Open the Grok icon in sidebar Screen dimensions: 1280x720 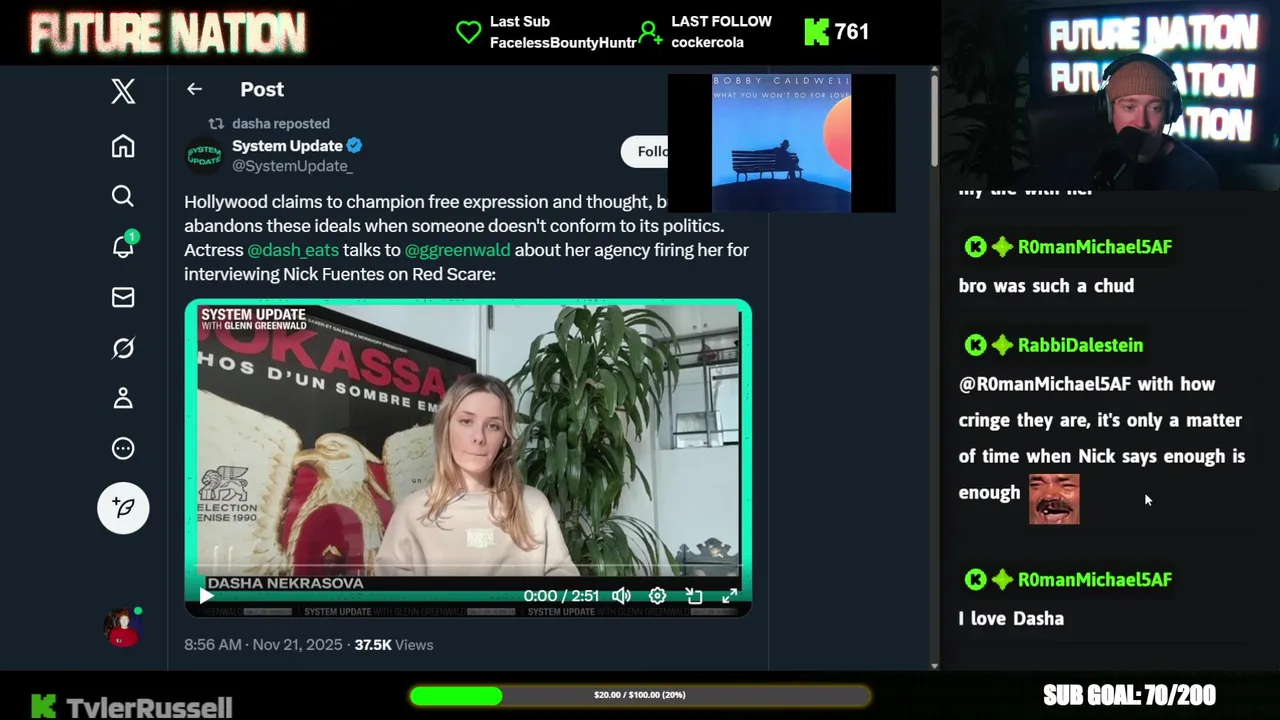[123, 348]
